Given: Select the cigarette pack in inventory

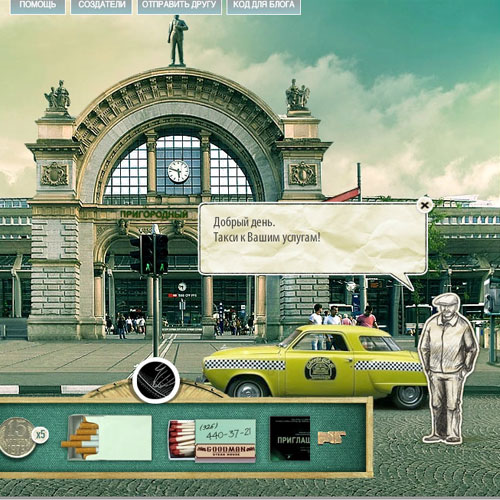Looking at the screenshot, I should point(107,437).
